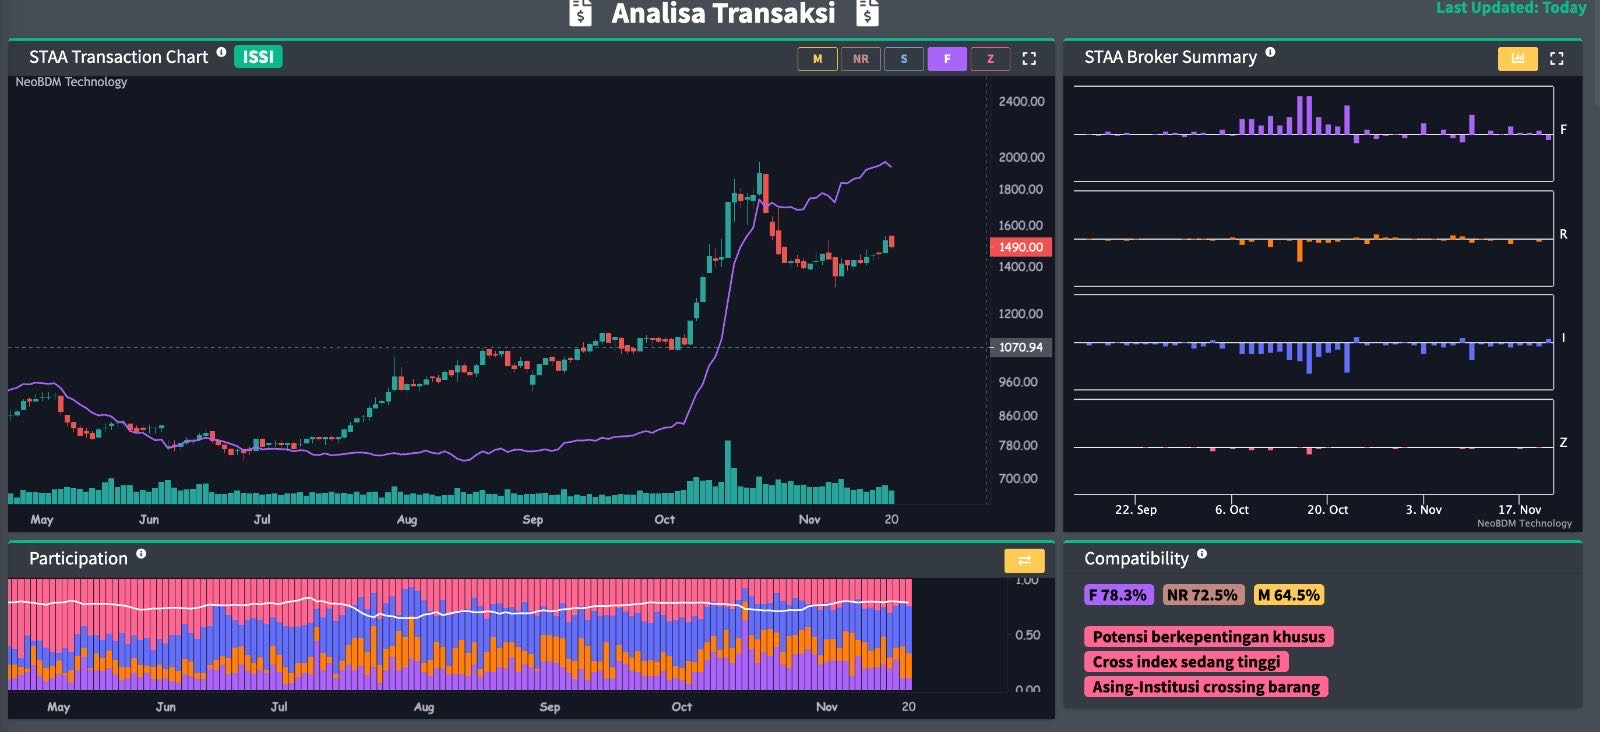
Task: Click the 22. Sep date on Broker Summary axis
Action: coord(1136,509)
